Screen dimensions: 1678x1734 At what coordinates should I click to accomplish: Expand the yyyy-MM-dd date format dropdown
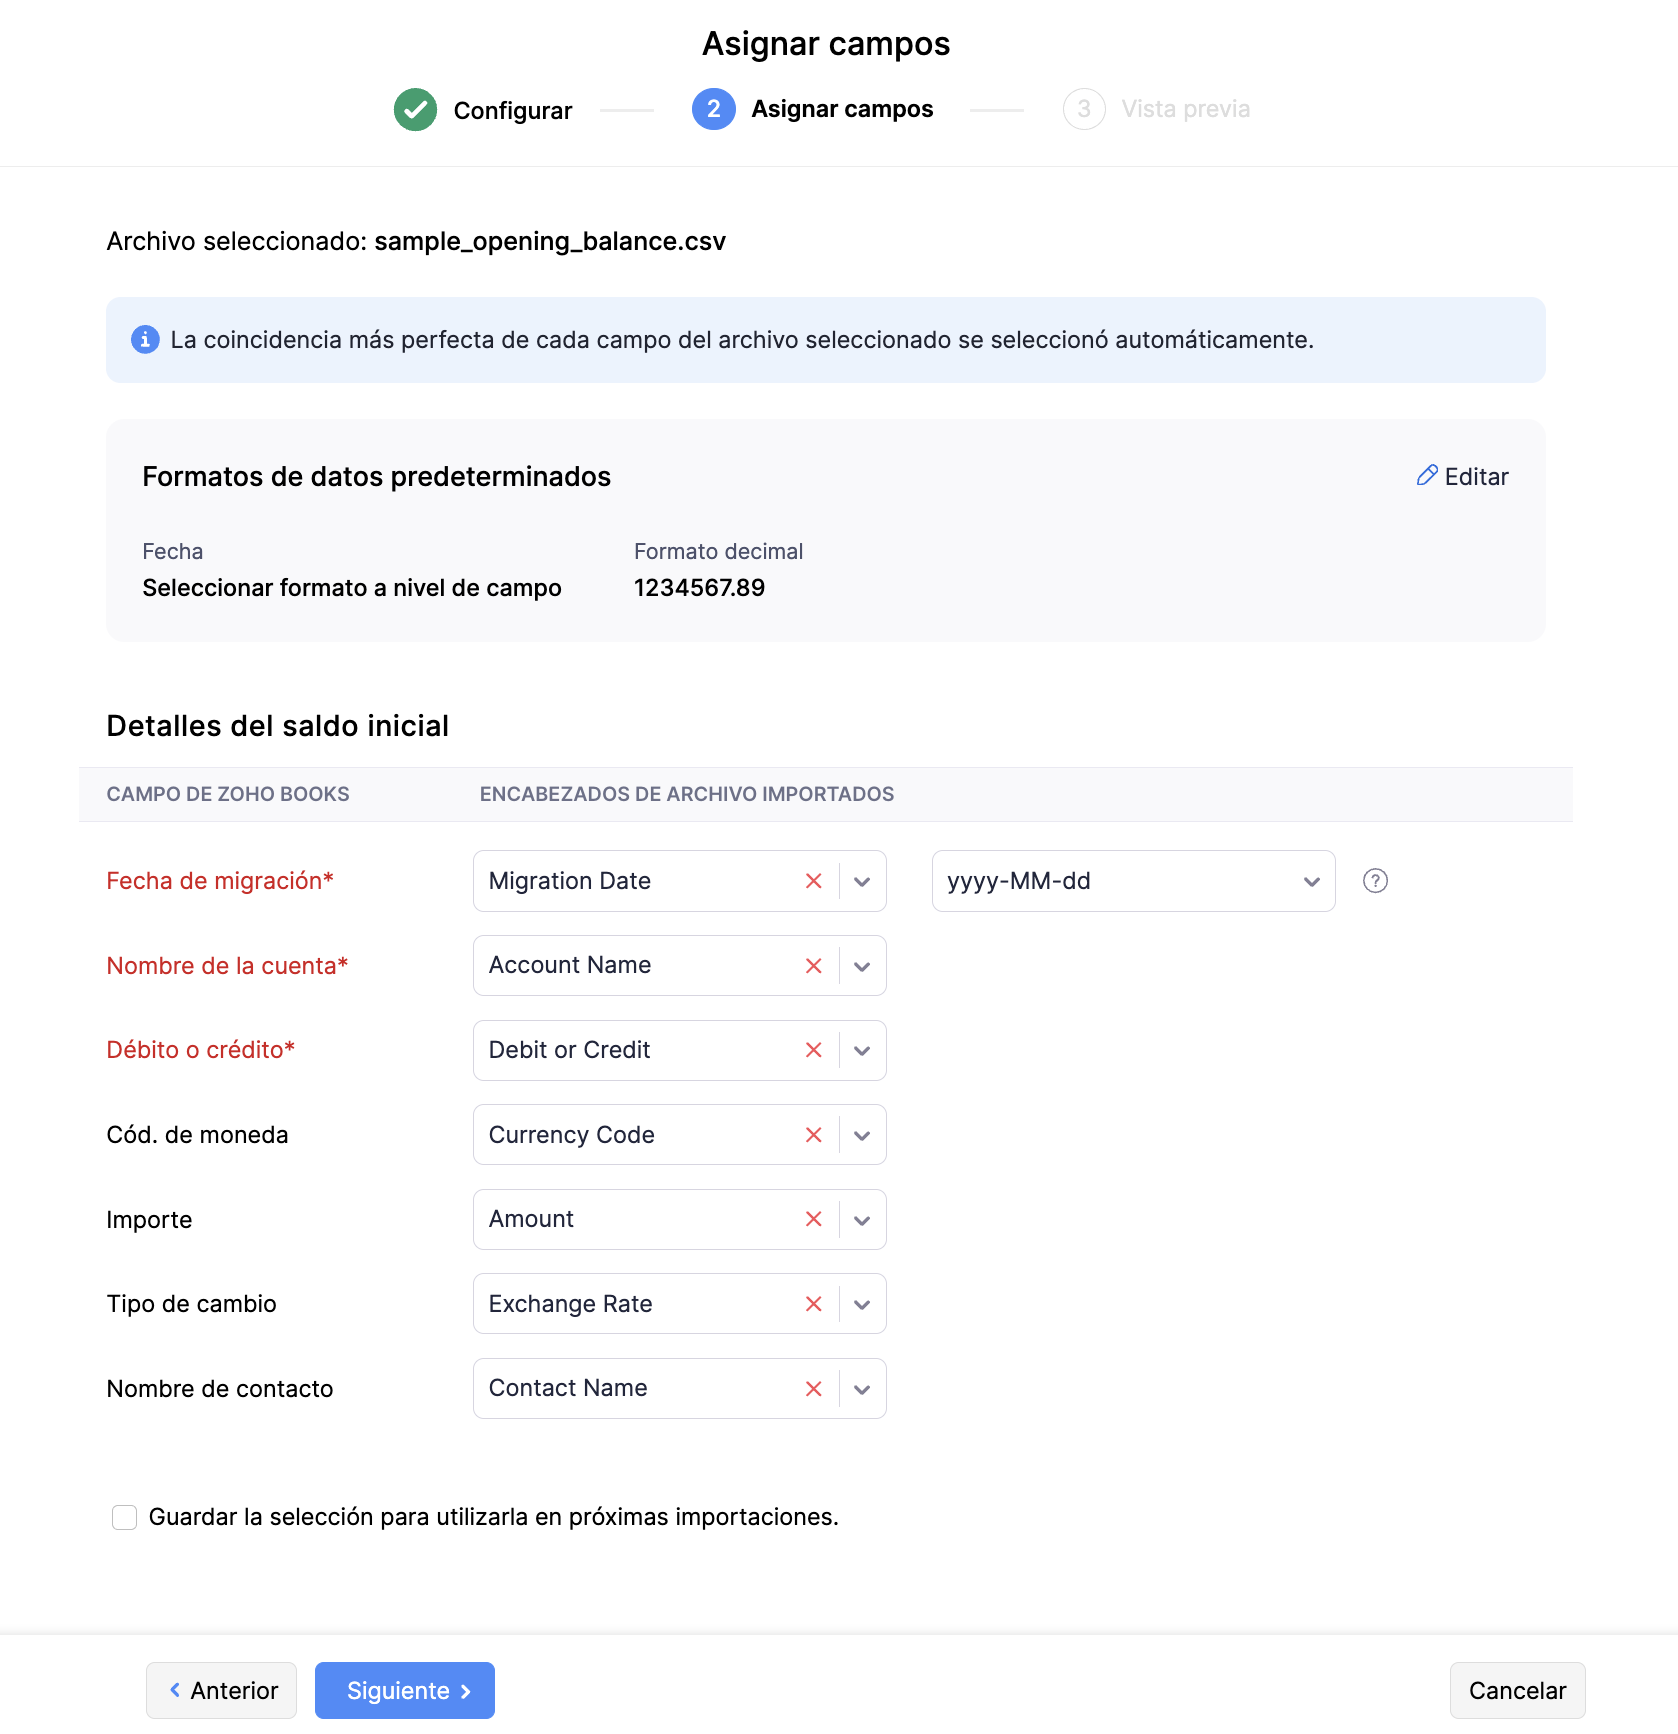(x=1311, y=881)
